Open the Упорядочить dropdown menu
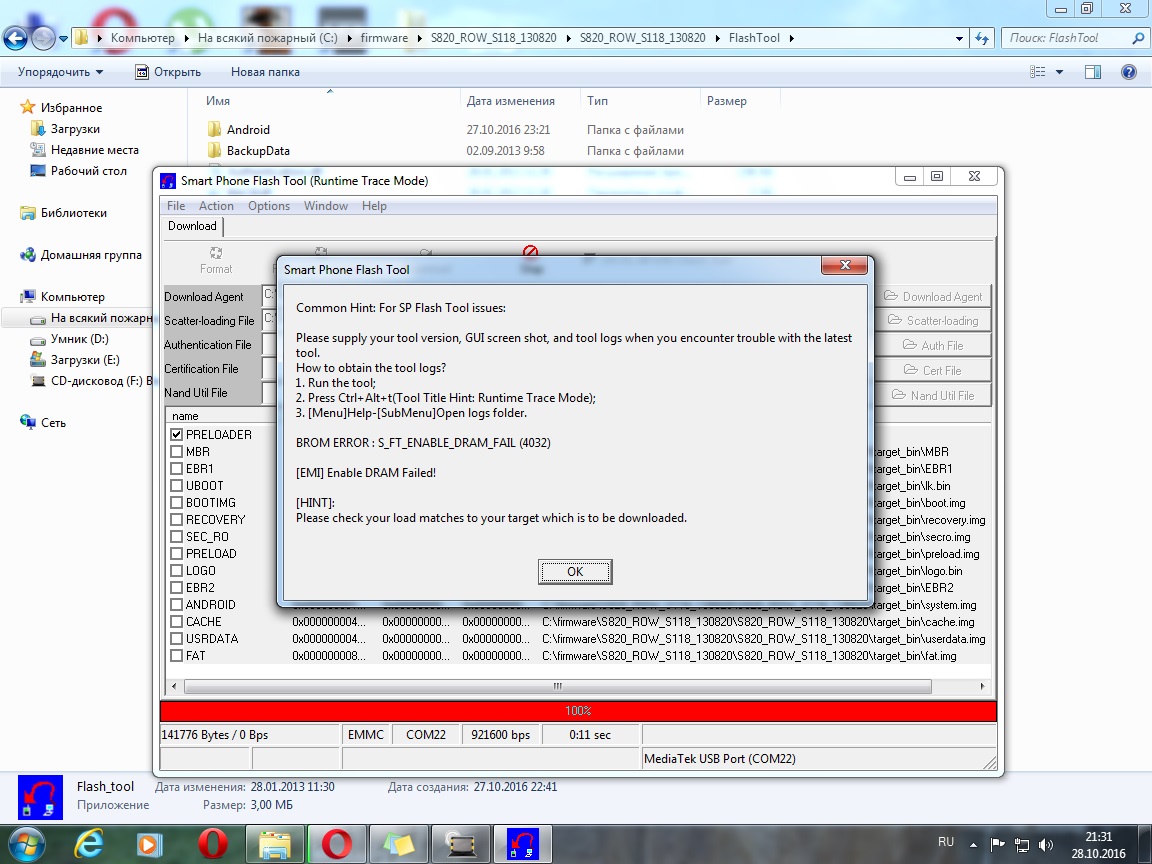This screenshot has width=1152, height=864. [x=60, y=72]
